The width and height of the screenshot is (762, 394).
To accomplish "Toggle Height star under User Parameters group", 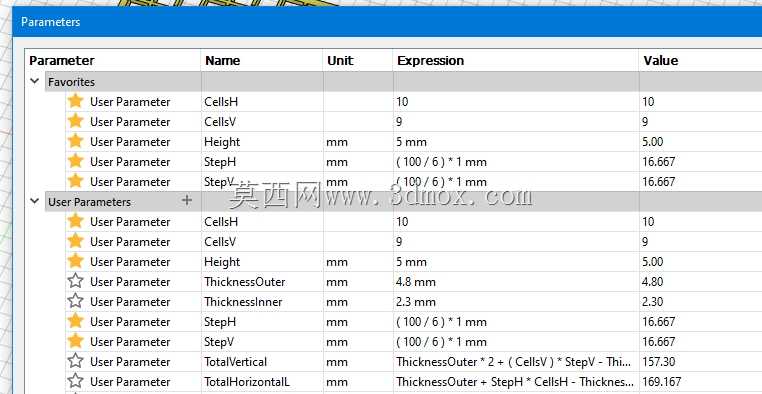I will (x=75, y=261).
